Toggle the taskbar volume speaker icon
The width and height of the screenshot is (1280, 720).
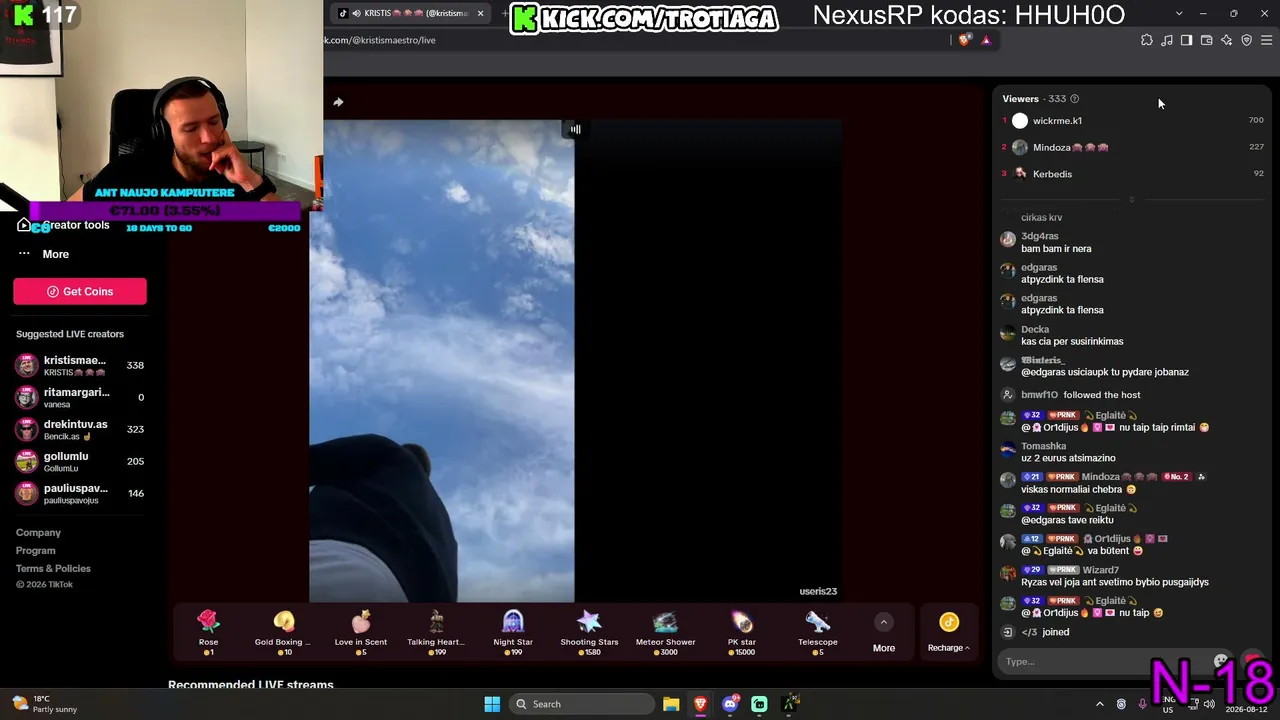(1209, 704)
